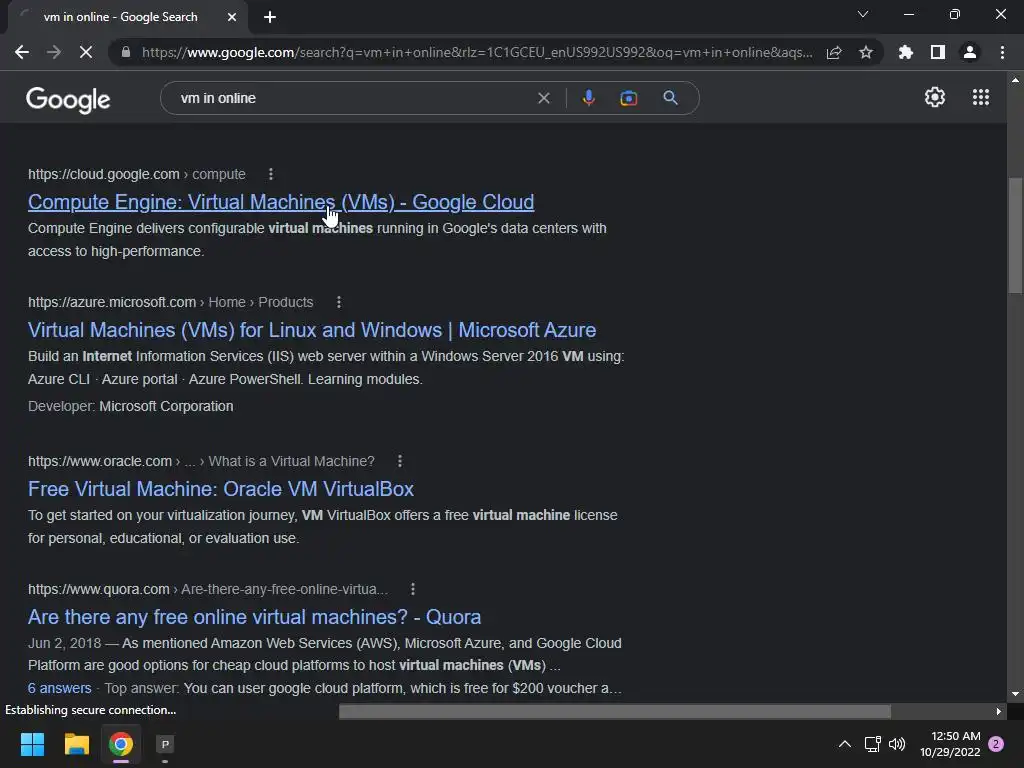The width and height of the screenshot is (1024, 768).
Task: Open Chrome three-dot menu
Action: [1002, 52]
